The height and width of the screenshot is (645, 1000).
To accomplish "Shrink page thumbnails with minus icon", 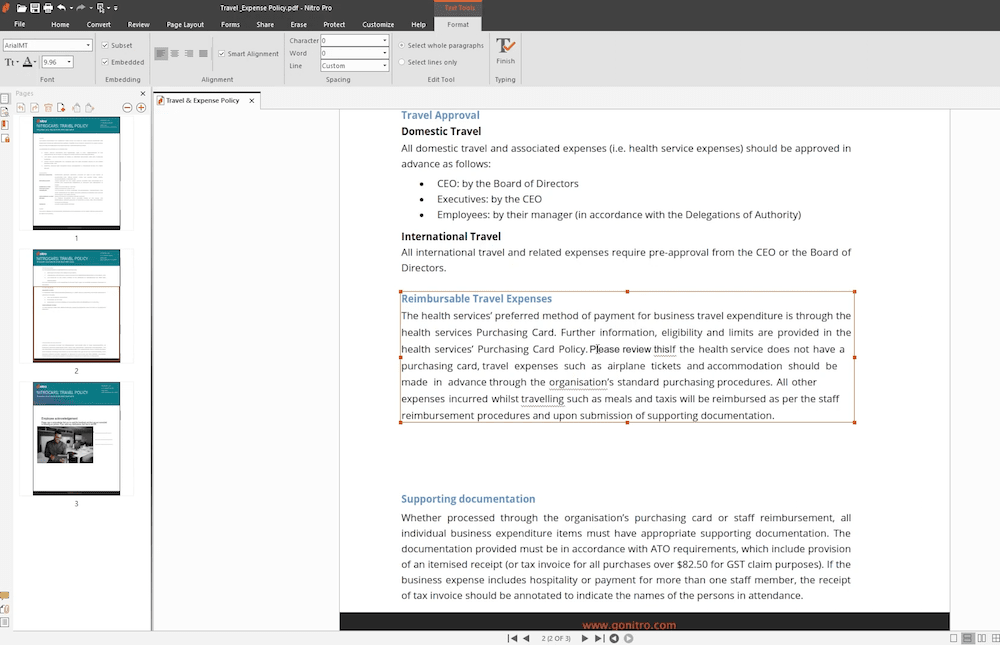I will click(x=127, y=108).
